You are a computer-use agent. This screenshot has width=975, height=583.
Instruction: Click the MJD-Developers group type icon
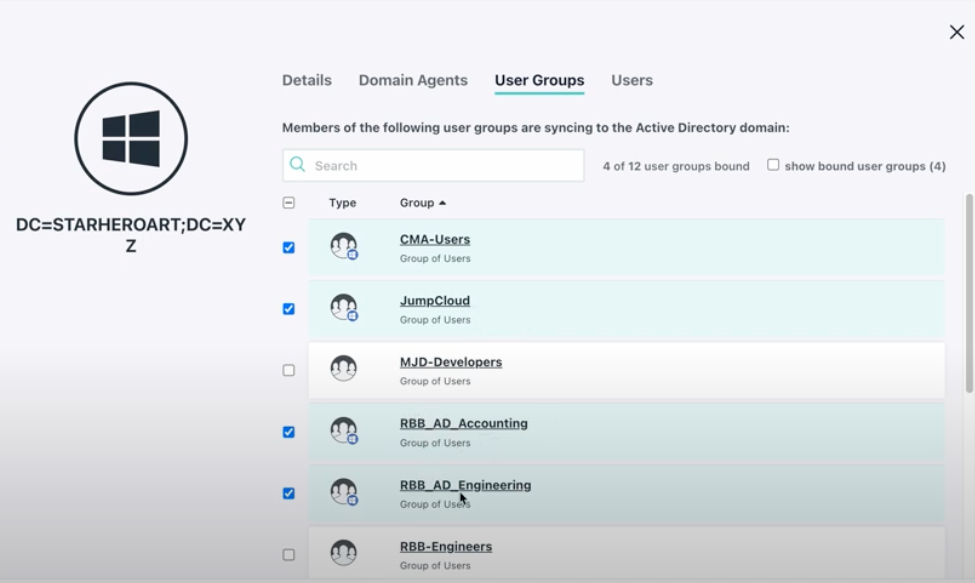tap(343, 369)
